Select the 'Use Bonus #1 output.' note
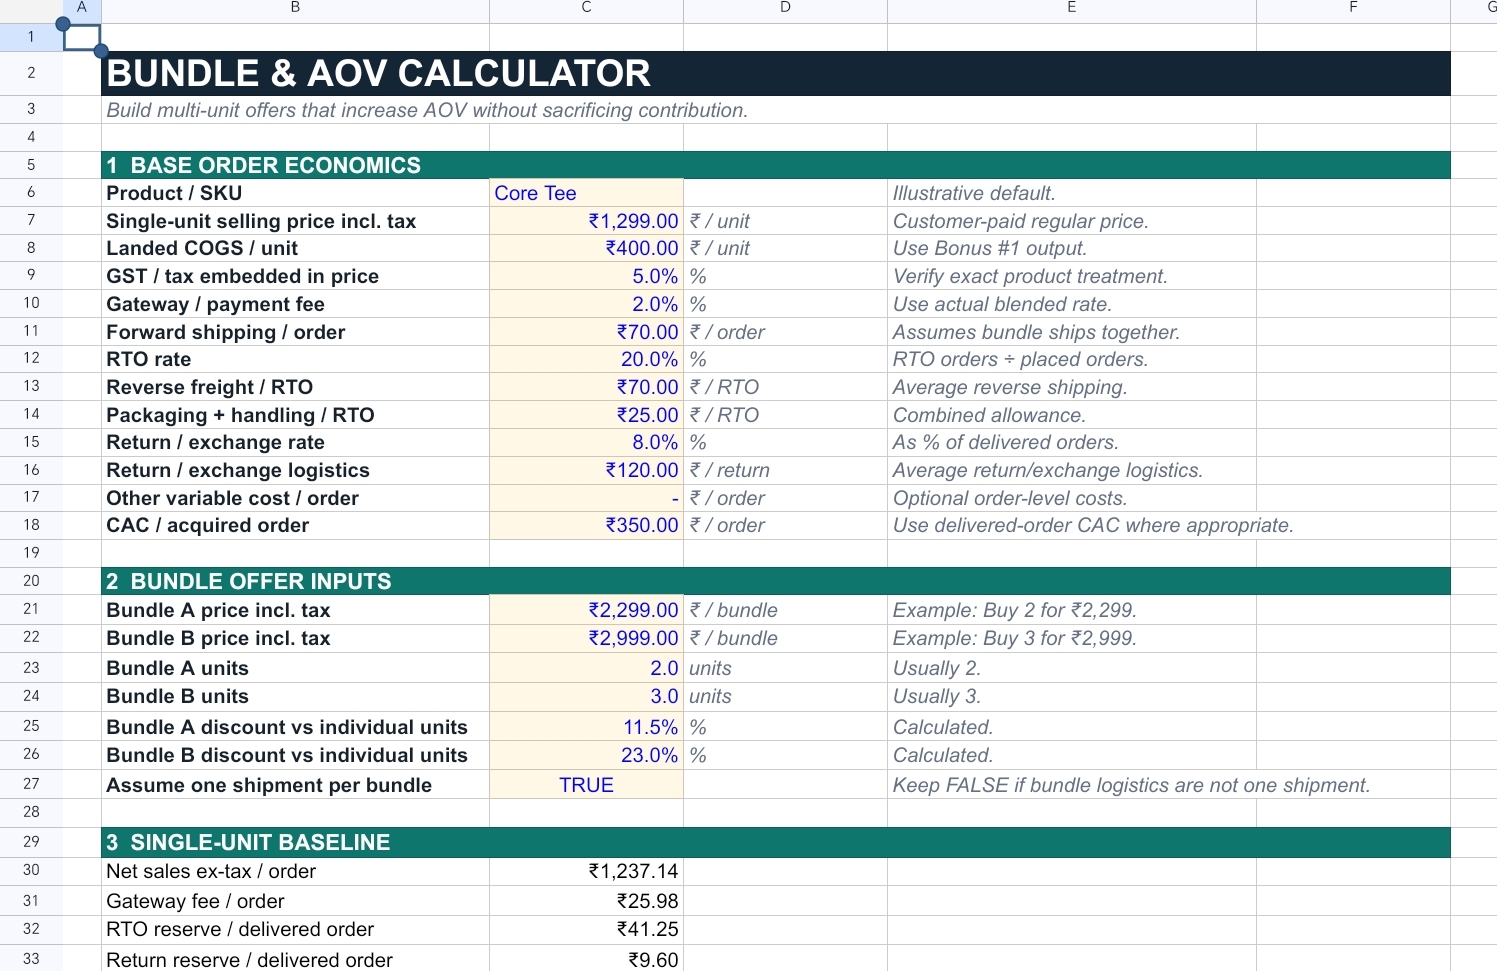Viewport: 1497px width, 971px height. tap(989, 248)
